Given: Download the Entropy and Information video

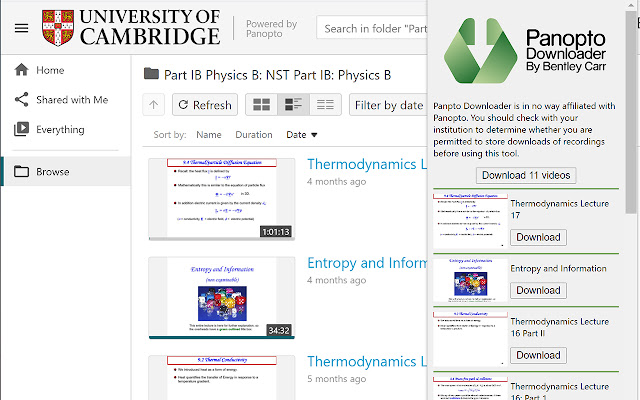Looking at the screenshot, I should pos(538,290).
